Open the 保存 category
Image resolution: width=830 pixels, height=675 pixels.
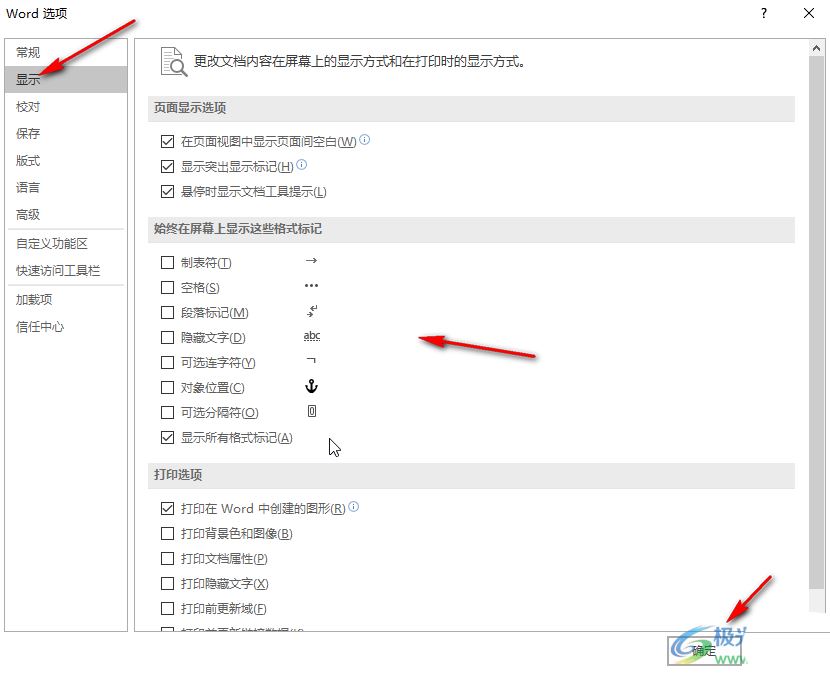pos(66,133)
